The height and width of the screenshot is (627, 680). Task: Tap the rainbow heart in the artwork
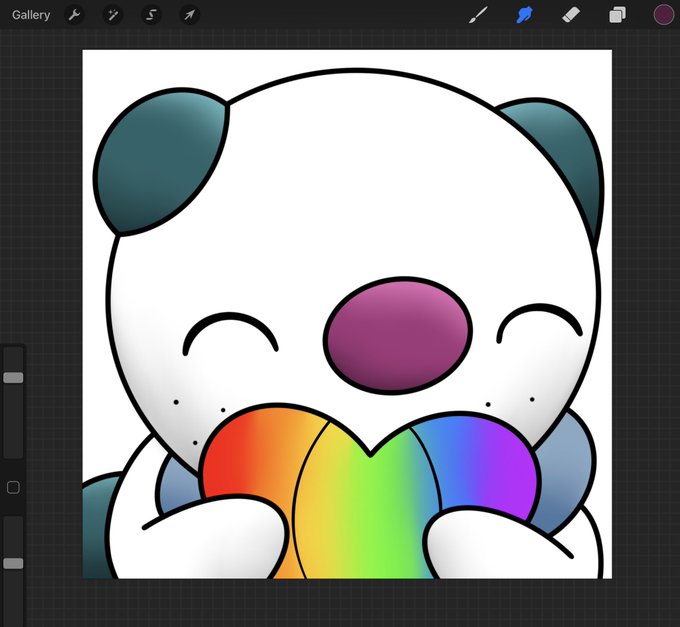(369, 492)
